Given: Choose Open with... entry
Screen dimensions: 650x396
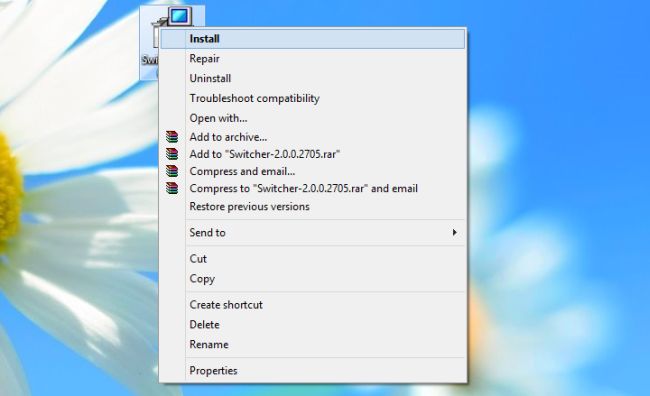Looking at the screenshot, I should pyautogui.click(x=313, y=118).
